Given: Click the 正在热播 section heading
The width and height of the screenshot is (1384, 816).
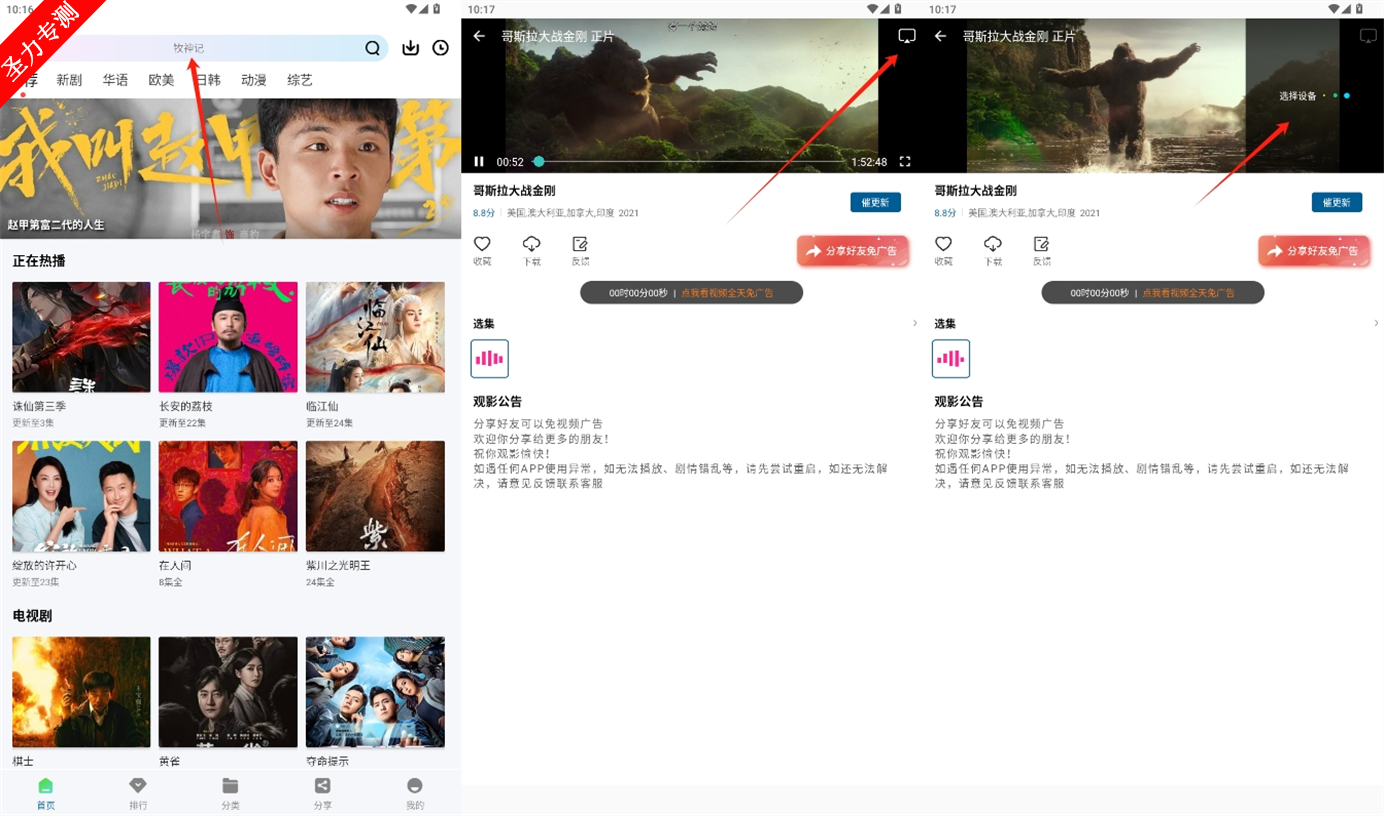Looking at the screenshot, I should [x=39, y=261].
